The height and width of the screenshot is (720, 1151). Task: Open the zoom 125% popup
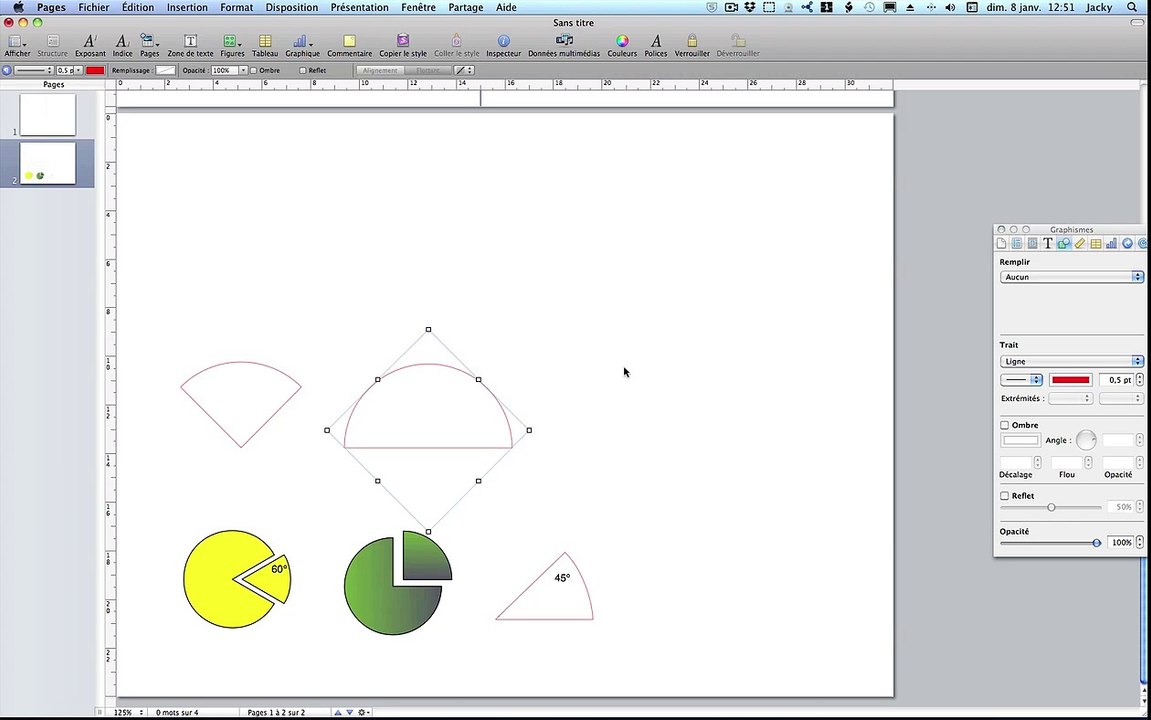click(x=128, y=712)
